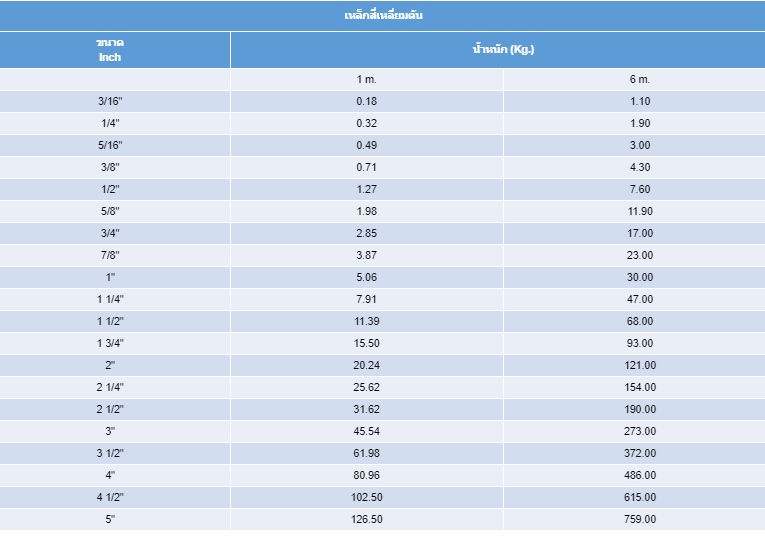
Task: Click the 11.39 weight value
Action: (x=367, y=321)
